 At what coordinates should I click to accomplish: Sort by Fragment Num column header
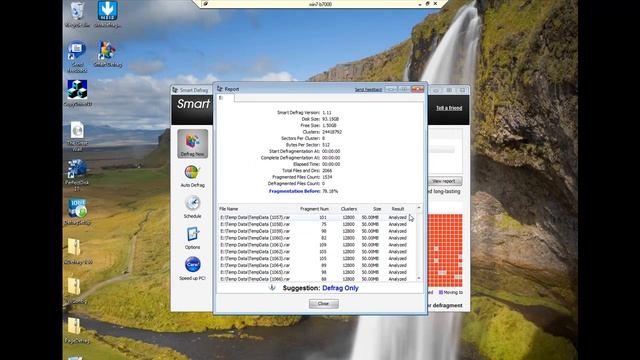(314, 209)
